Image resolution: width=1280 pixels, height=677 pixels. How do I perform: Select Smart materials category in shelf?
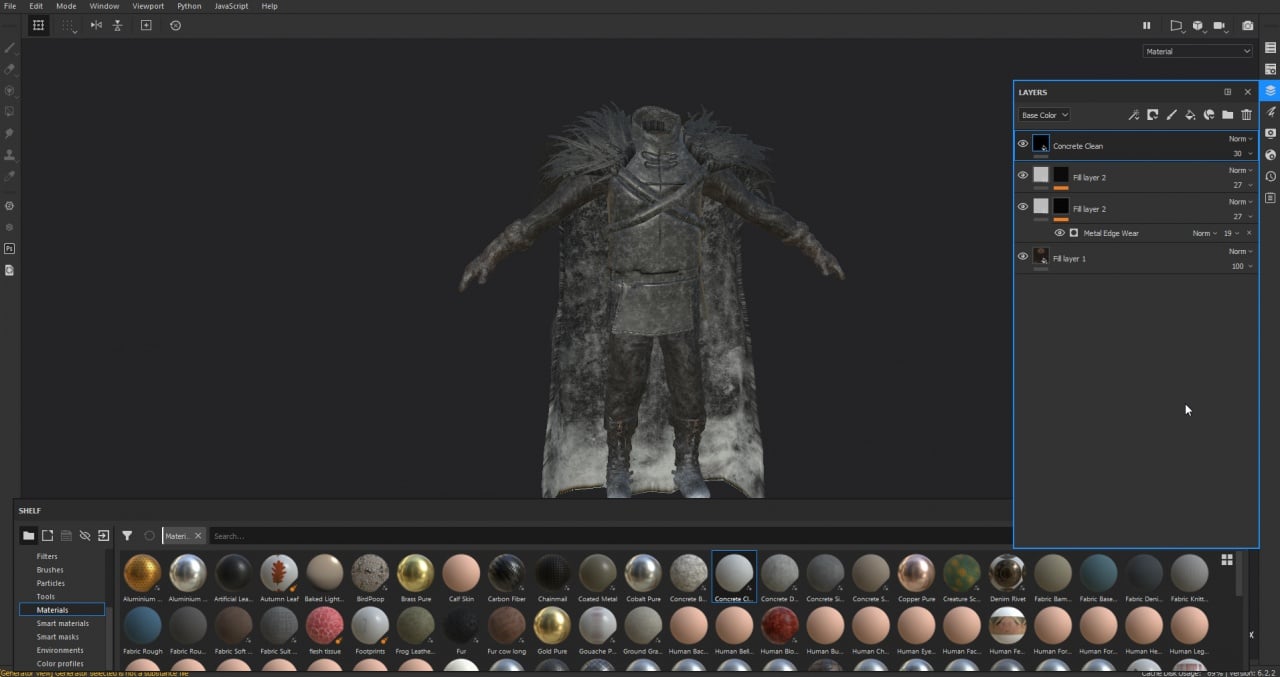tap(62, 623)
